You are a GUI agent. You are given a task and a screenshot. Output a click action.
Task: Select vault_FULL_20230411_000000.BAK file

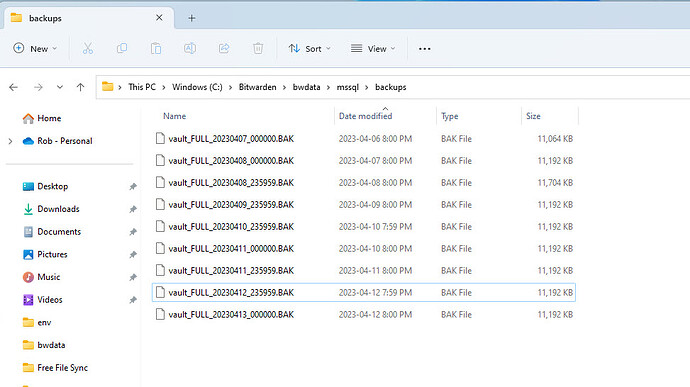point(364,249)
